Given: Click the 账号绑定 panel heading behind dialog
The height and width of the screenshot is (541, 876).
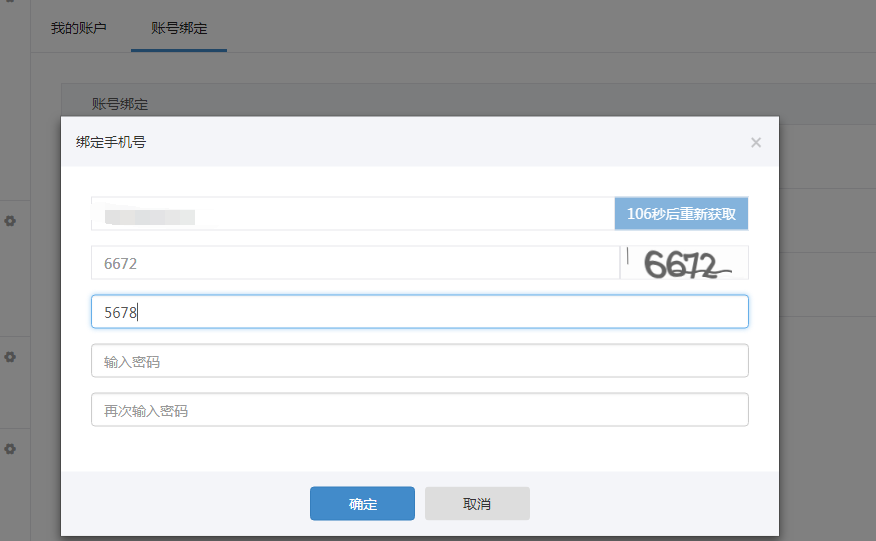Looking at the screenshot, I should pos(120,104).
